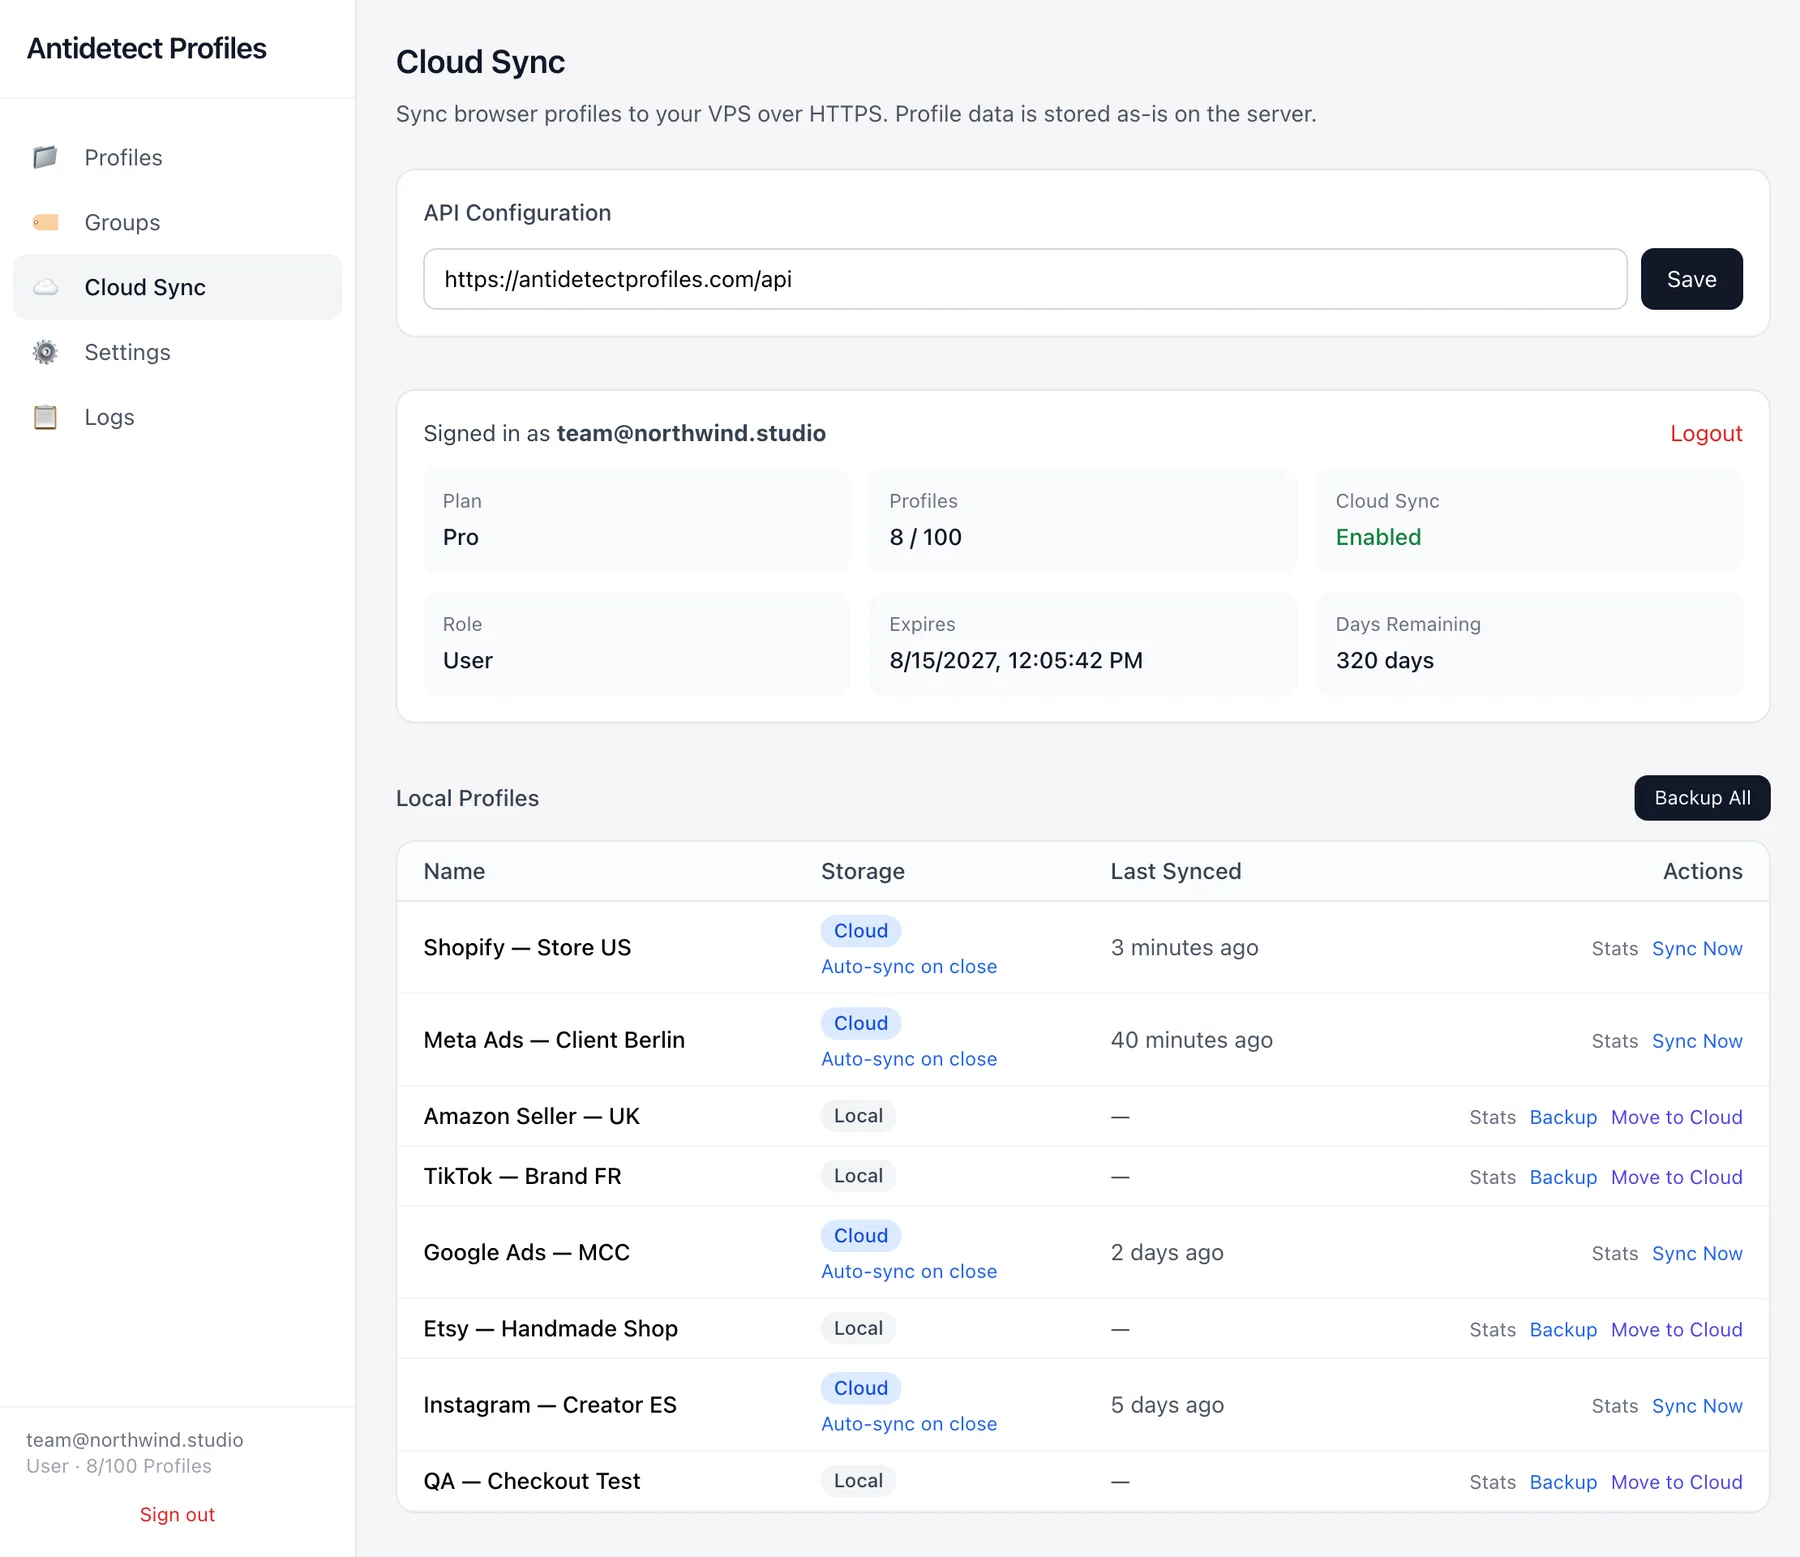Viewport: 1800px width, 1557px height.
Task: Show Stats for TikTok — Brand FR
Action: point(1492,1177)
